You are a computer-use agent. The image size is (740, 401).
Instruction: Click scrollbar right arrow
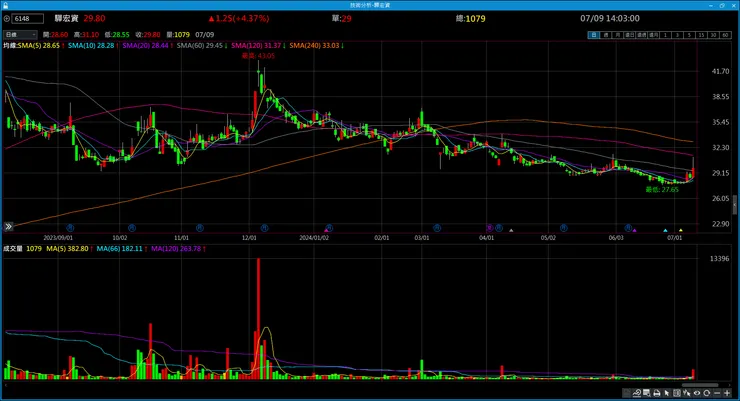(730, 385)
